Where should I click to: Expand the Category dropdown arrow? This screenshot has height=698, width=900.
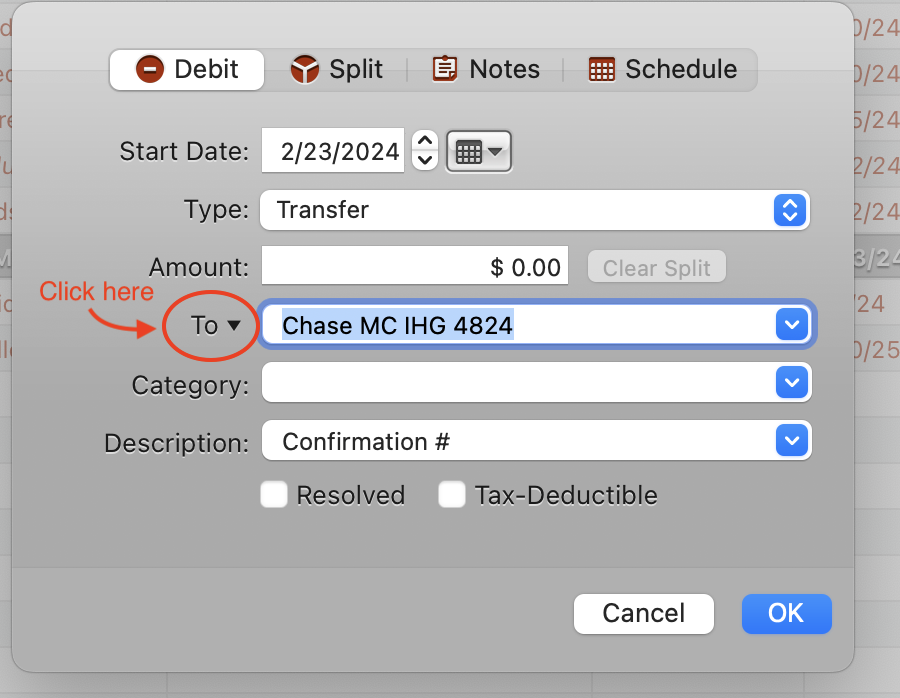coord(792,382)
